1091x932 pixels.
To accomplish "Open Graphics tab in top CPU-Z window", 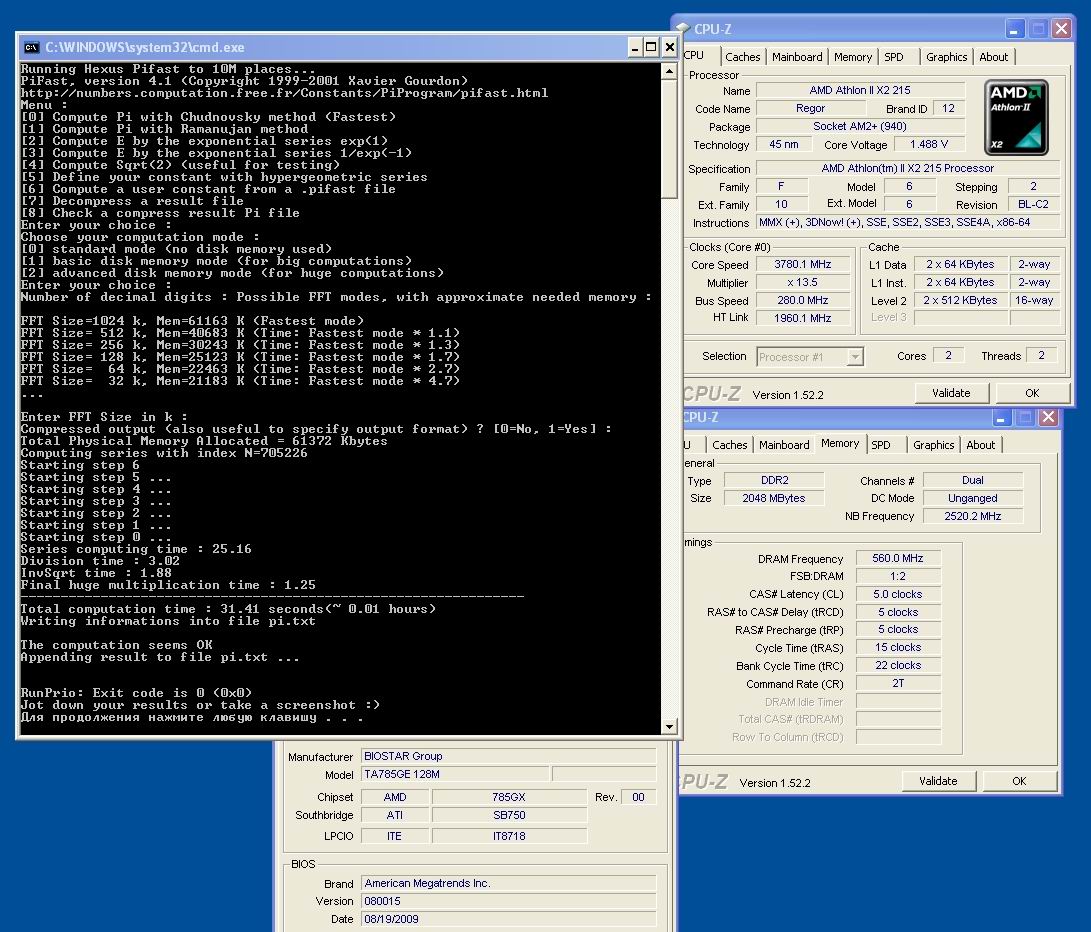I will pos(946,57).
